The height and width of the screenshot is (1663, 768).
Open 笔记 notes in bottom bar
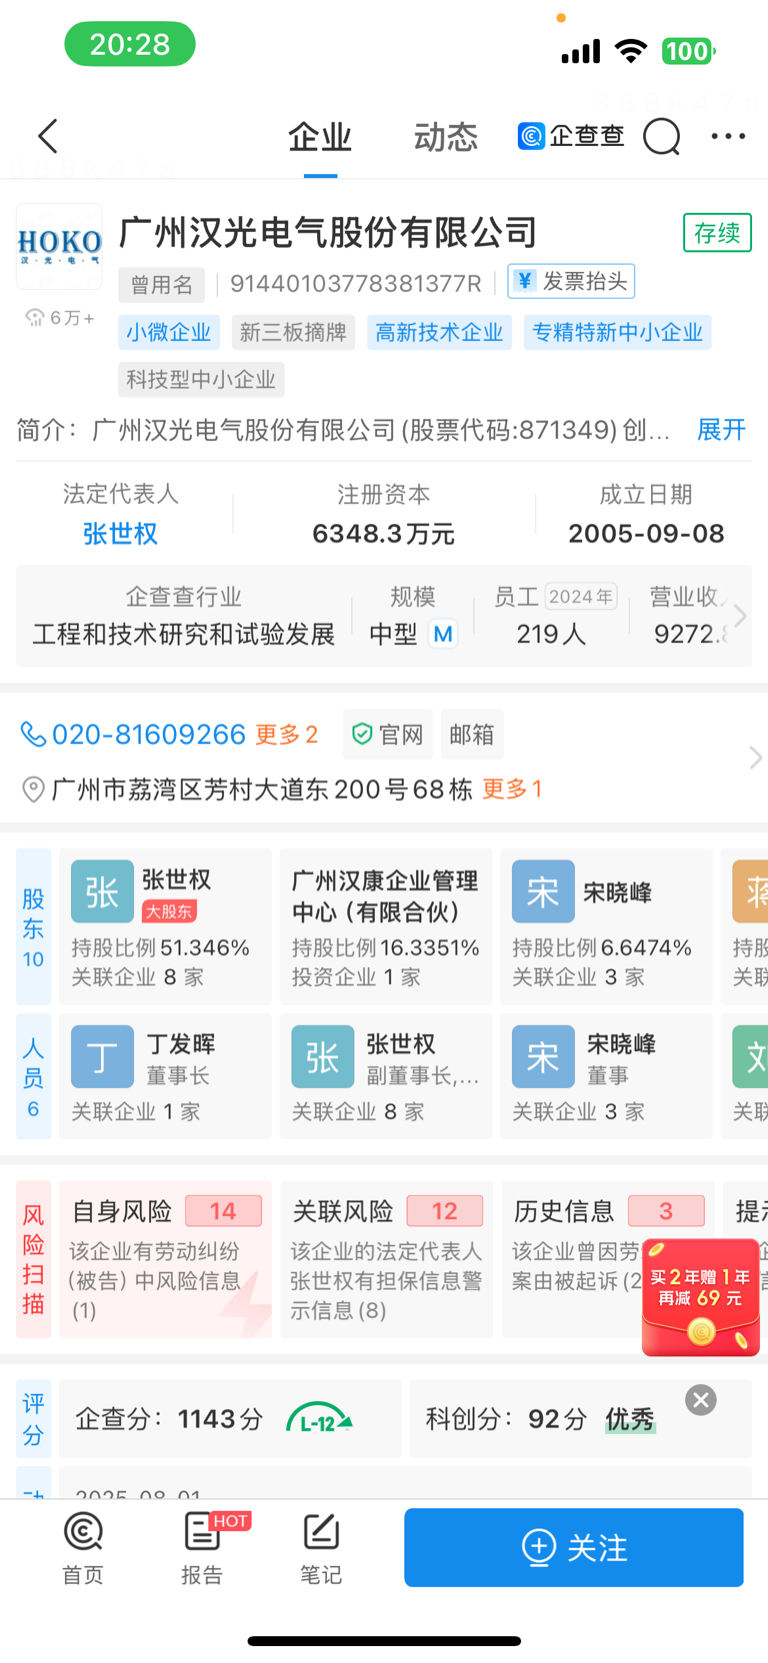(320, 1548)
